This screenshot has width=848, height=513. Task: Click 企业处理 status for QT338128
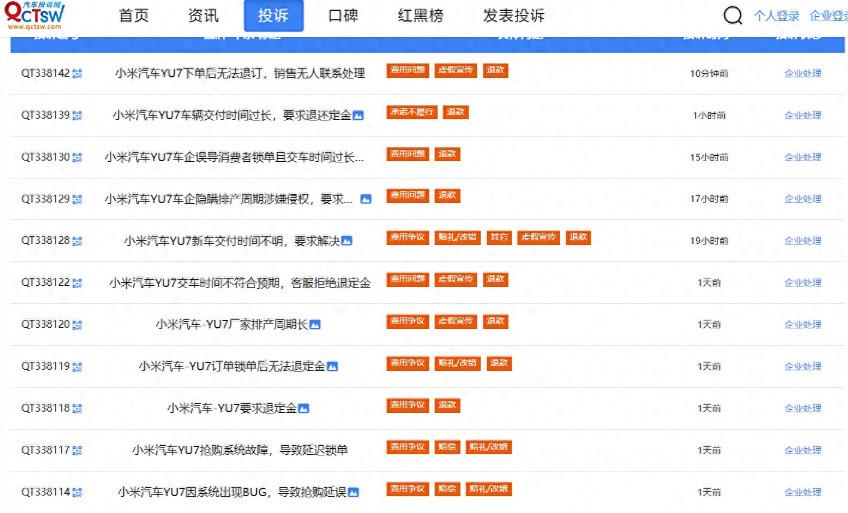click(x=803, y=241)
